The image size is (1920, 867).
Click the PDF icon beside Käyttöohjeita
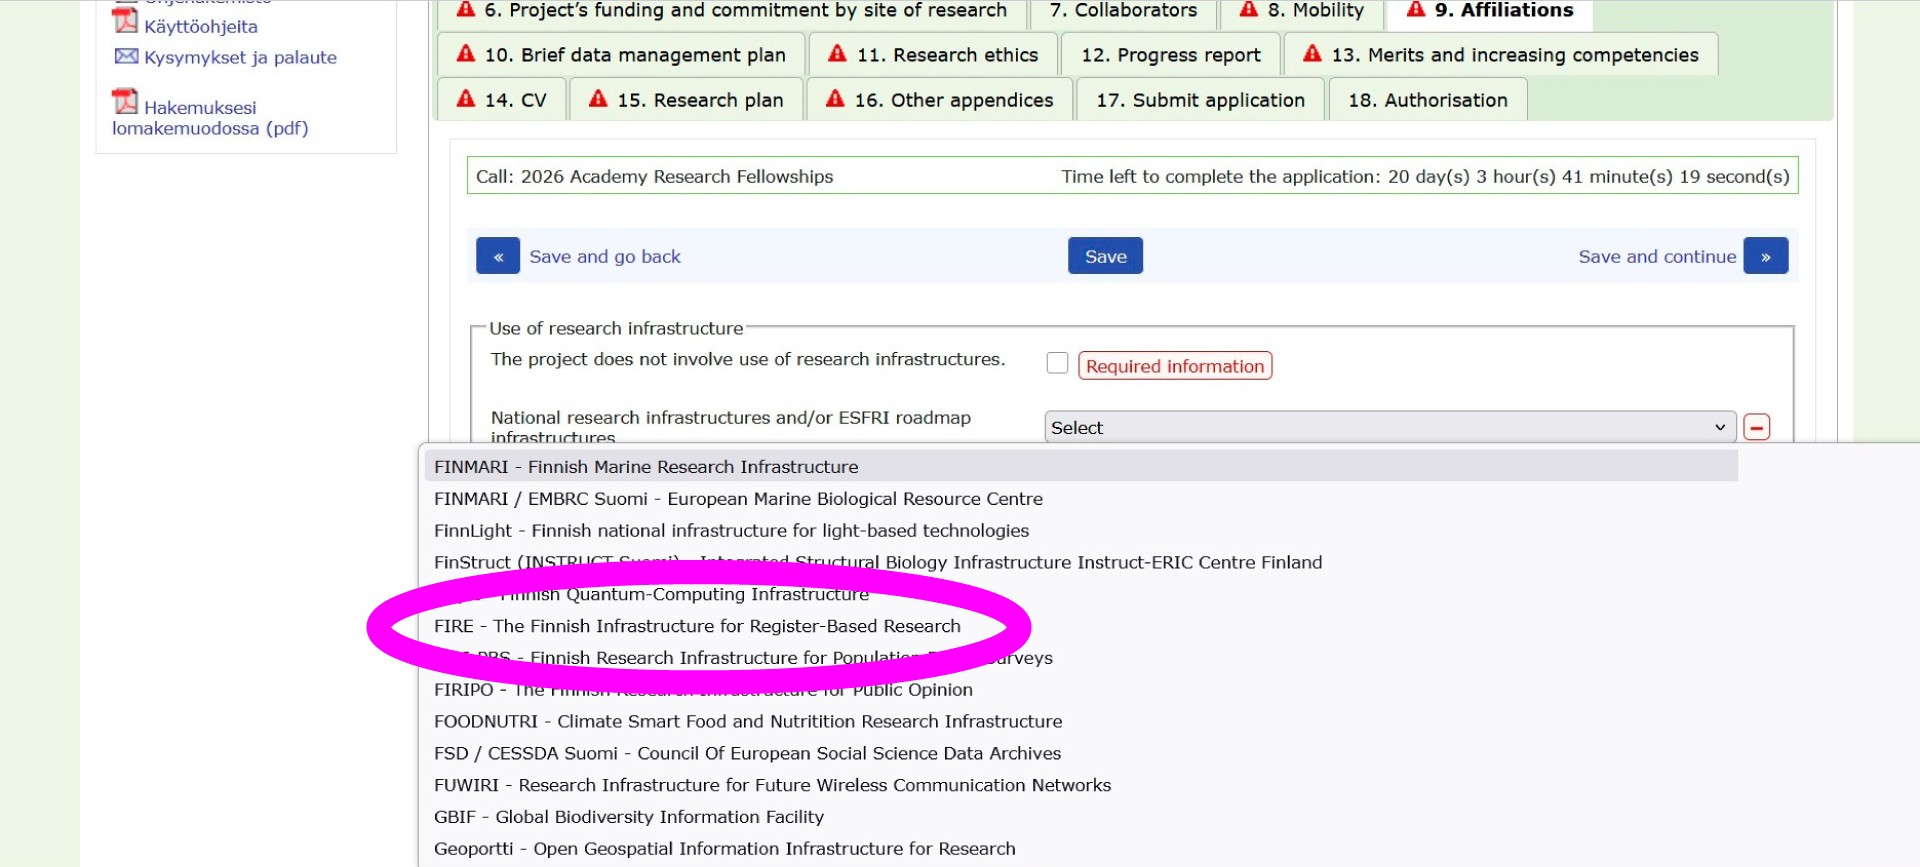click(125, 21)
